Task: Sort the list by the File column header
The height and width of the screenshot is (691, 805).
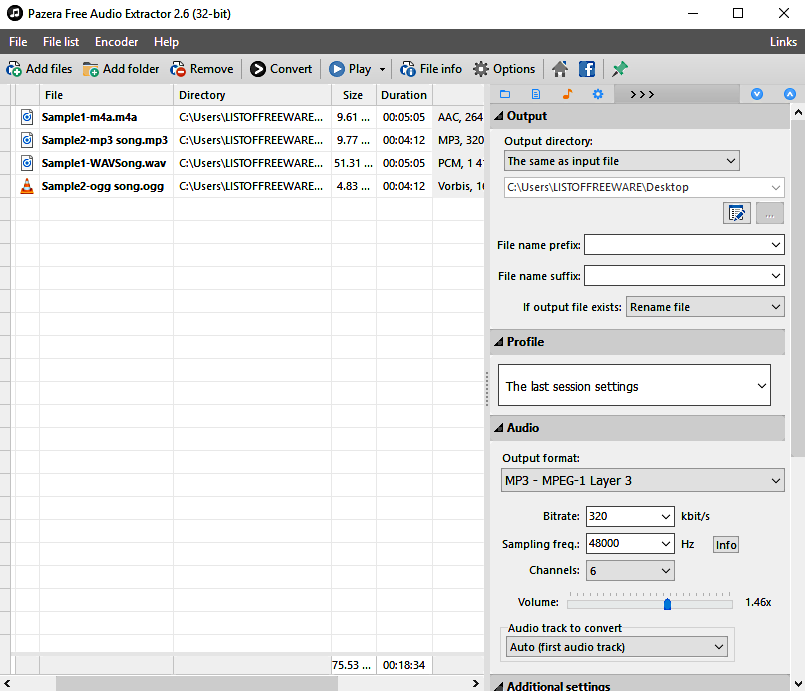Action: pyautogui.click(x=106, y=95)
